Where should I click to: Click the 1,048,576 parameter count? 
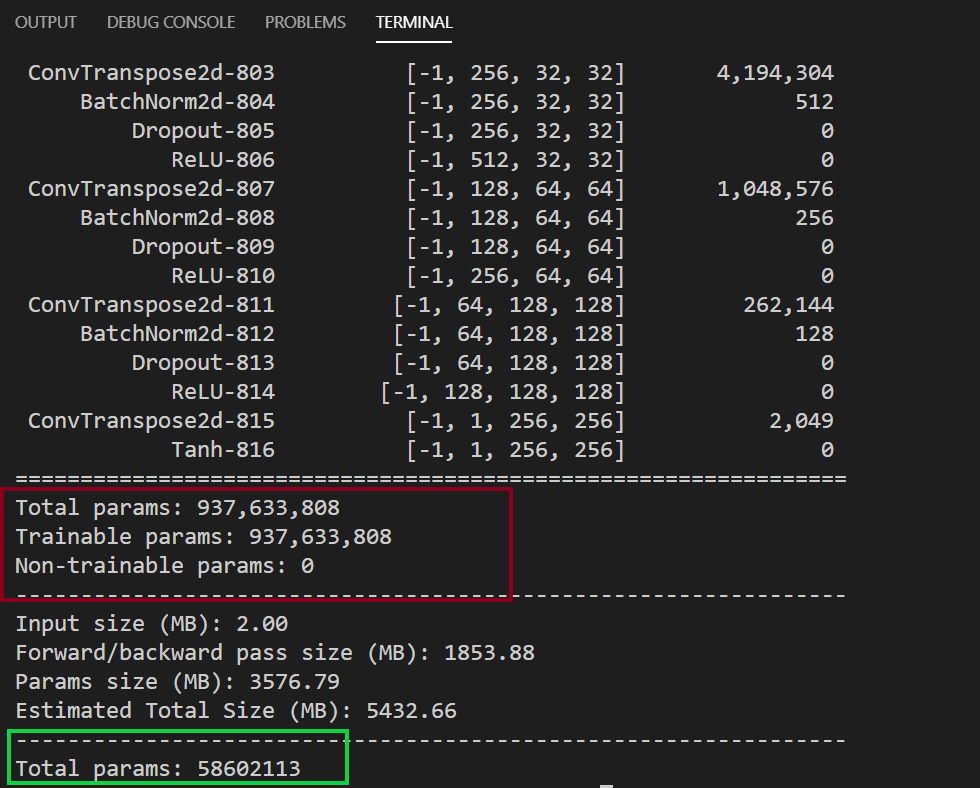[775, 189]
